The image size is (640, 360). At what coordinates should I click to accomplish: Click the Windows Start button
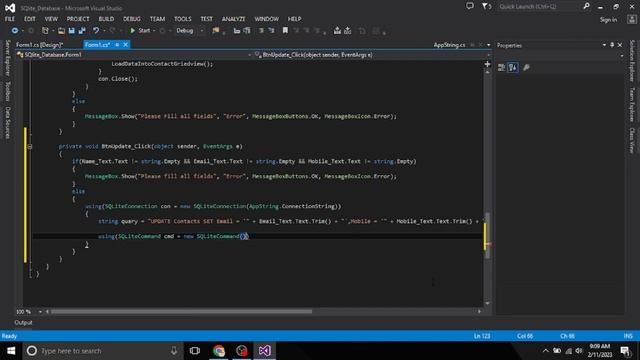(x=11, y=351)
